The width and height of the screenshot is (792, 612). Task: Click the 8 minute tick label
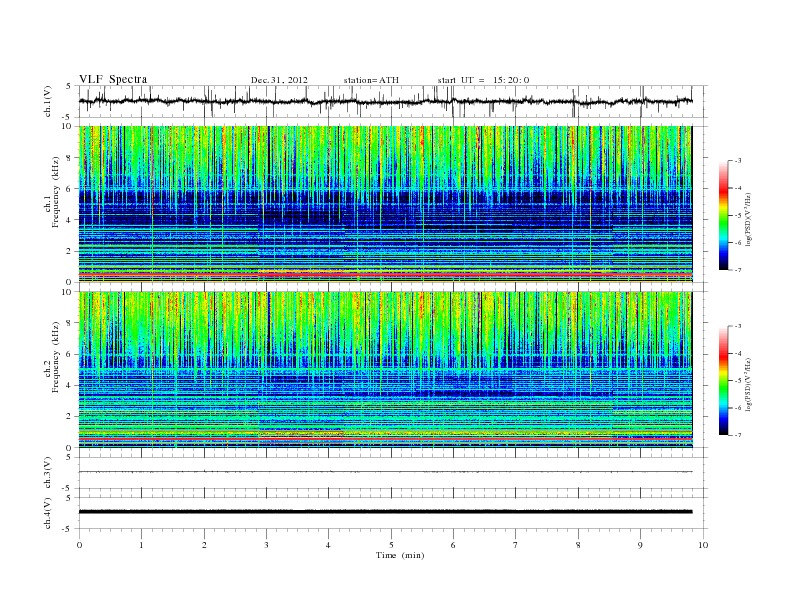coord(578,545)
